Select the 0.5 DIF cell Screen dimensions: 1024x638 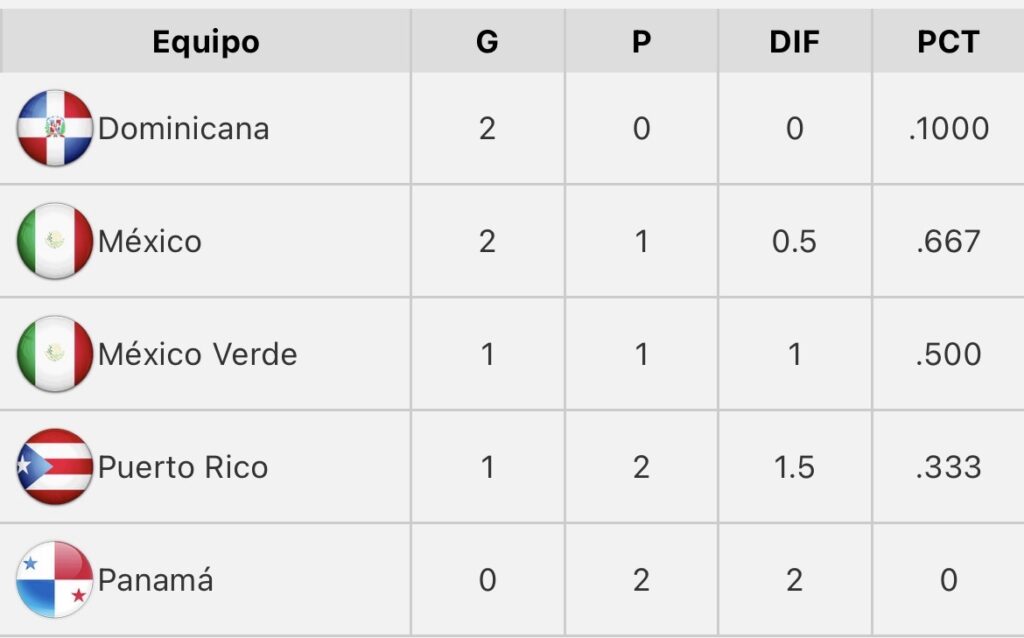pos(794,241)
